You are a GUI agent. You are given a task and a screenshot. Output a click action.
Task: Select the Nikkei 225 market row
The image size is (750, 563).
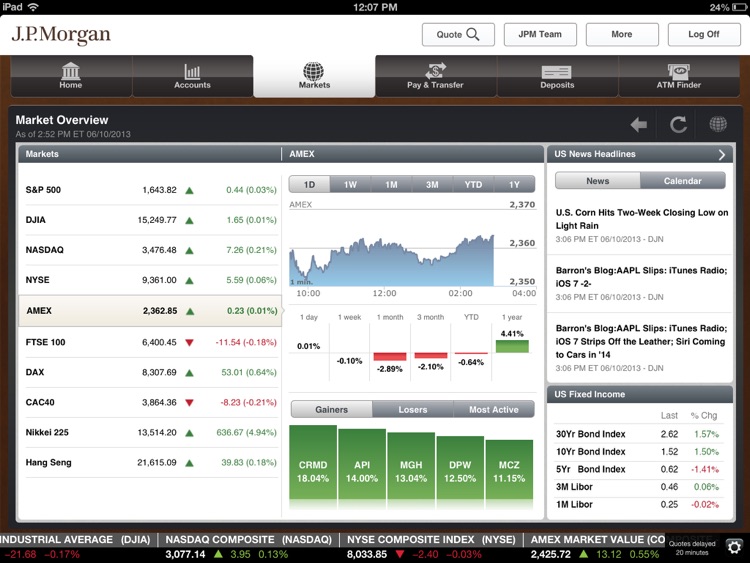(x=150, y=433)
